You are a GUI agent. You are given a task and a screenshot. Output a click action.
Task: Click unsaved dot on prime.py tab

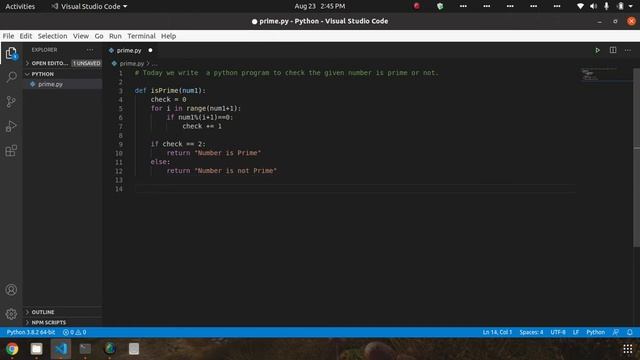150,50
